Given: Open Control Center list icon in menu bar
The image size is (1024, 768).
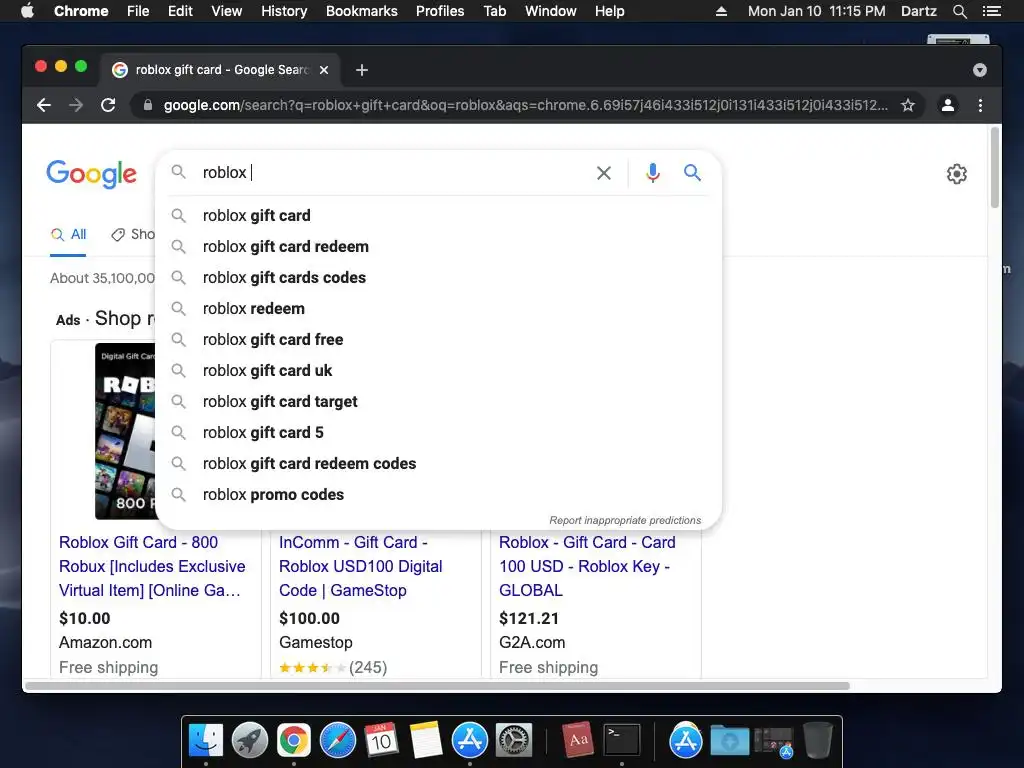Looking at the screenshot, I should click(x=991, y=11).
